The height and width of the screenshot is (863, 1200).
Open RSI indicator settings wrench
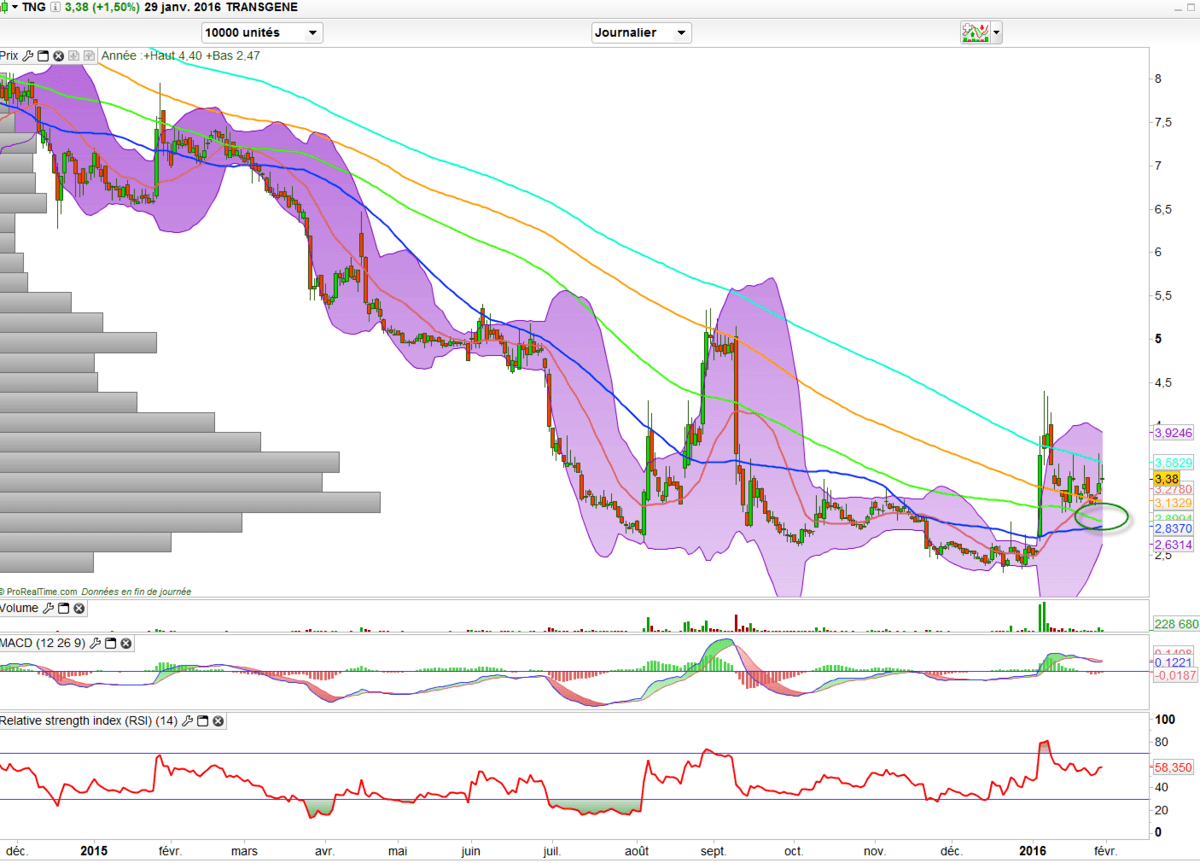pos(186,721)
